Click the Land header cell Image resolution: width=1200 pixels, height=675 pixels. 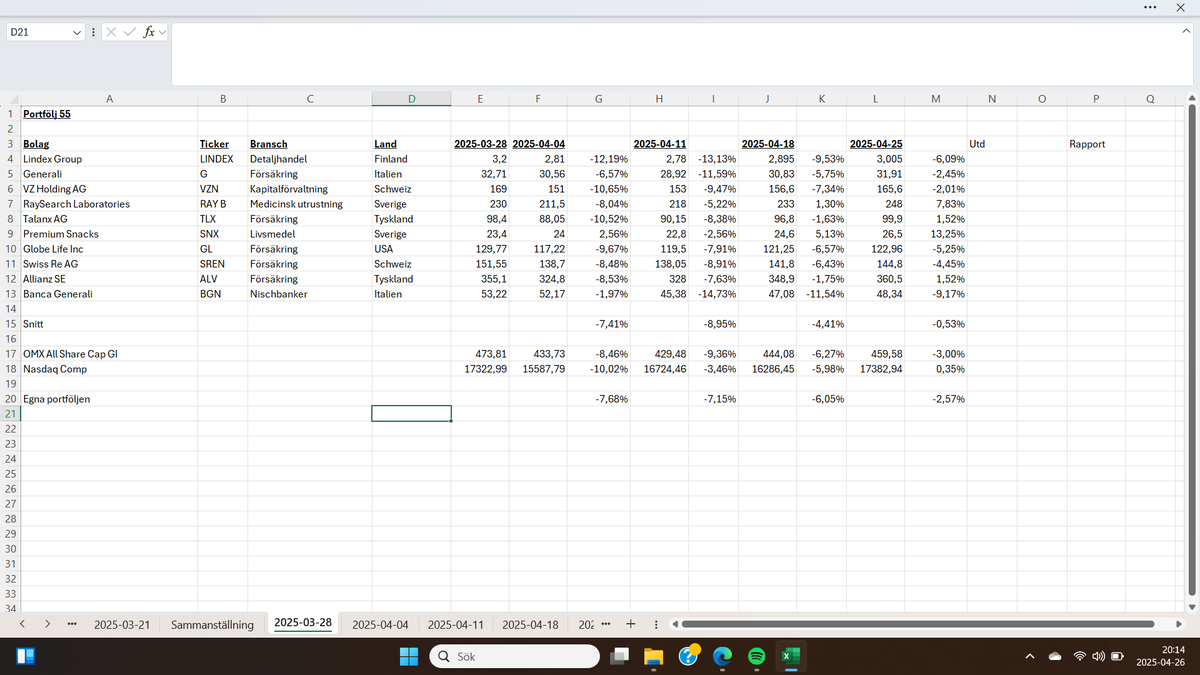(x=411, y=144)
